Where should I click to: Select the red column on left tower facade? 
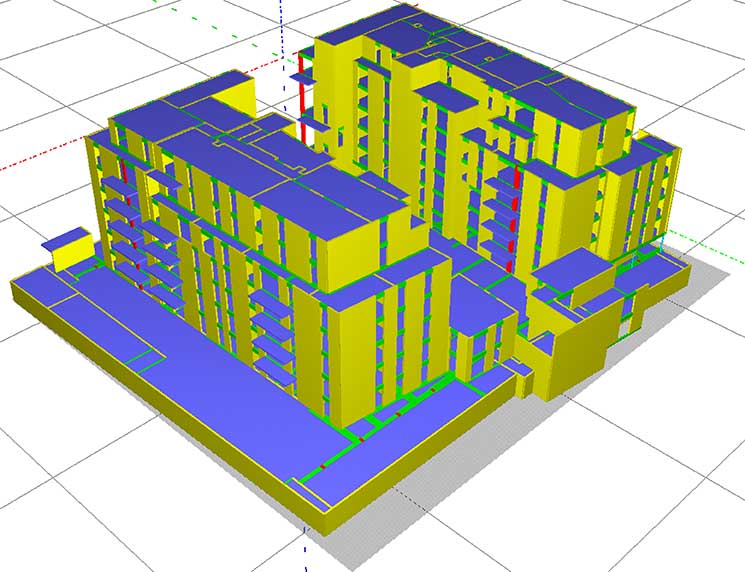124,170
